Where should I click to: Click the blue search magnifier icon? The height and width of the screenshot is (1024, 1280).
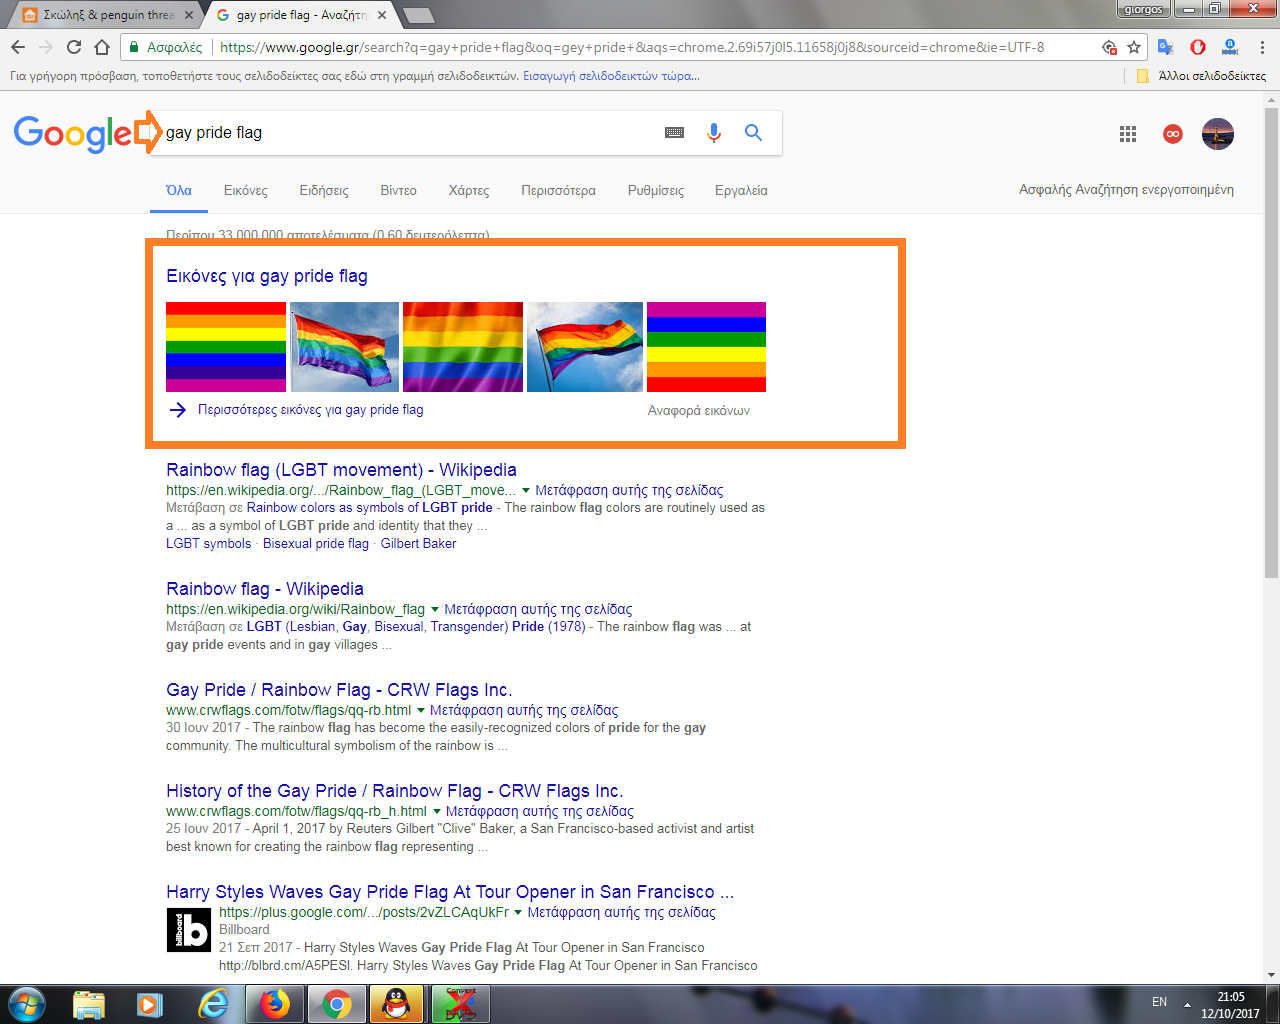click(753, 133)
